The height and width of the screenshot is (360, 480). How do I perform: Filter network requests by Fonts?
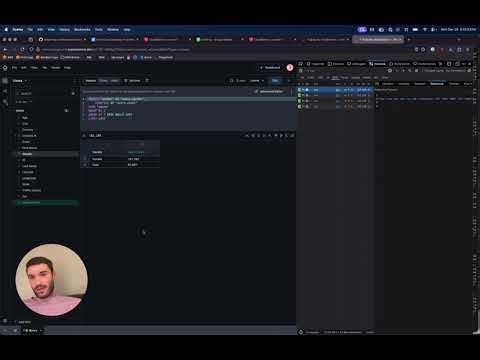point(344,77)
